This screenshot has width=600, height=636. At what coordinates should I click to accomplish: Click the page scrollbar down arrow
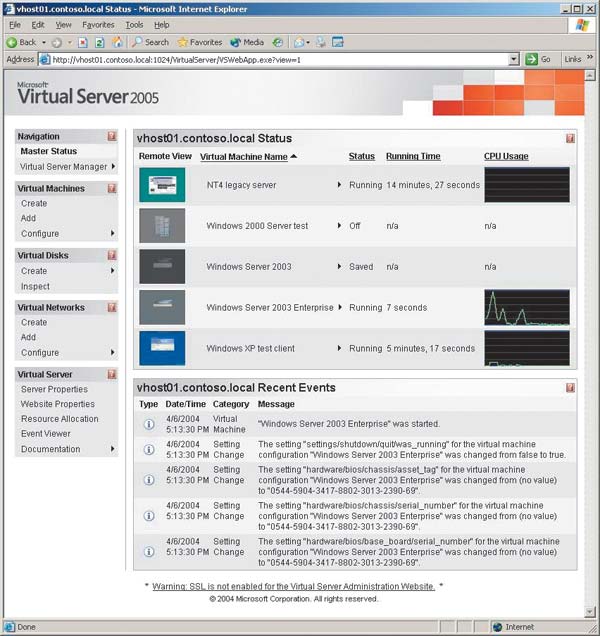coord(590,611)
